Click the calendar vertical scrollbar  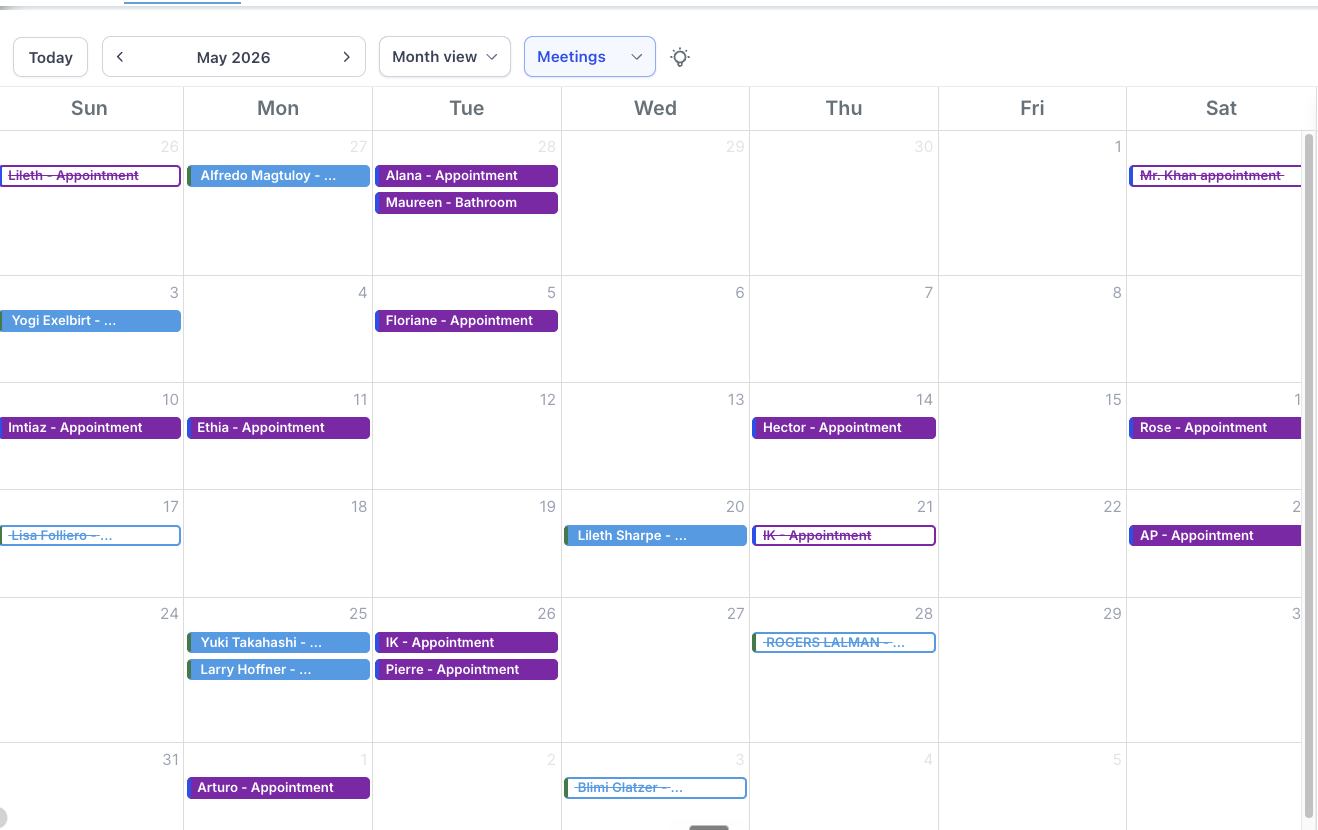click(x=1310, y=475)
